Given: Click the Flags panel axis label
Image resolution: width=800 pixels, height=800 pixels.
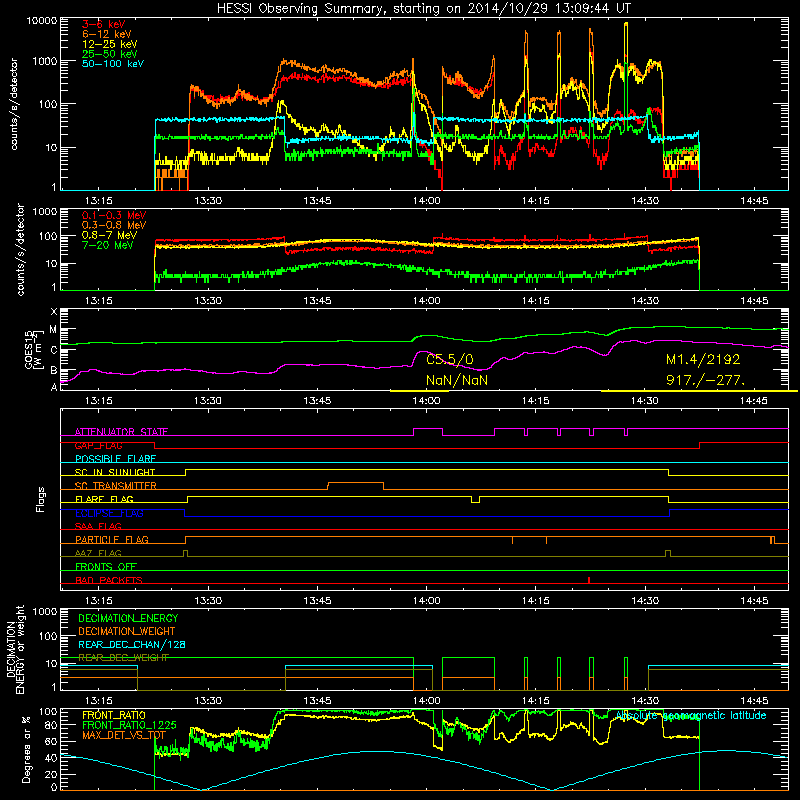Looking at the screenshot, I should 41,499.
